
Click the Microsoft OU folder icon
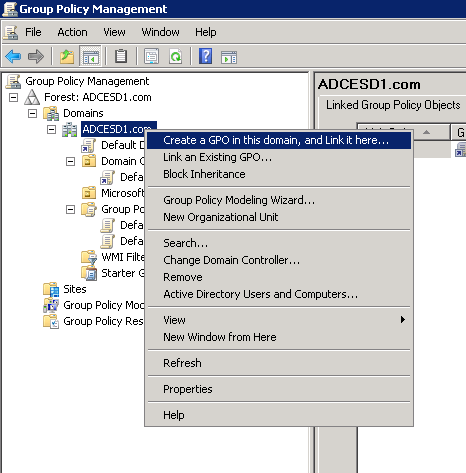[x=89, y=193]
